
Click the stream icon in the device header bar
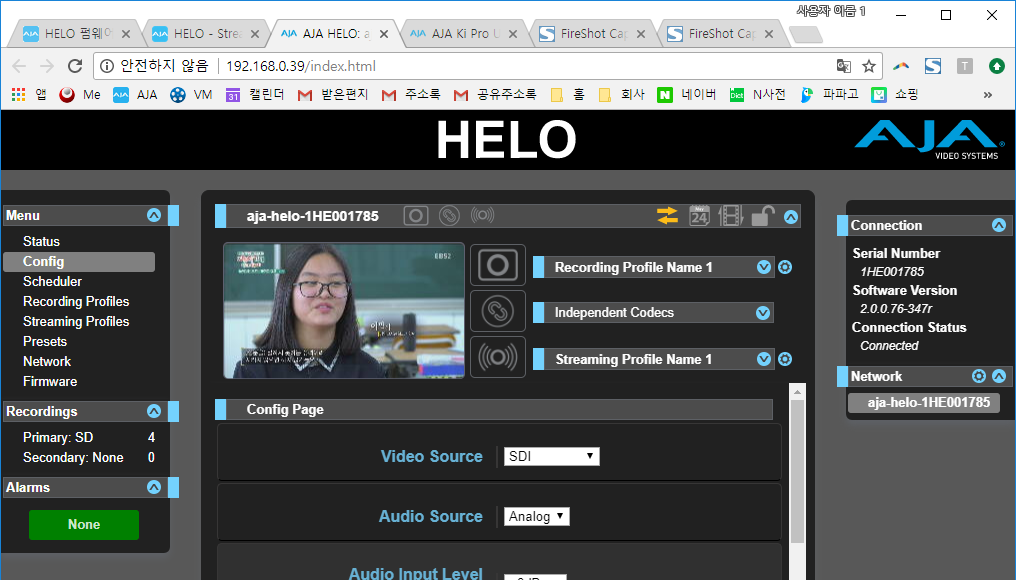pyautogui.click(x=482, y=215)
